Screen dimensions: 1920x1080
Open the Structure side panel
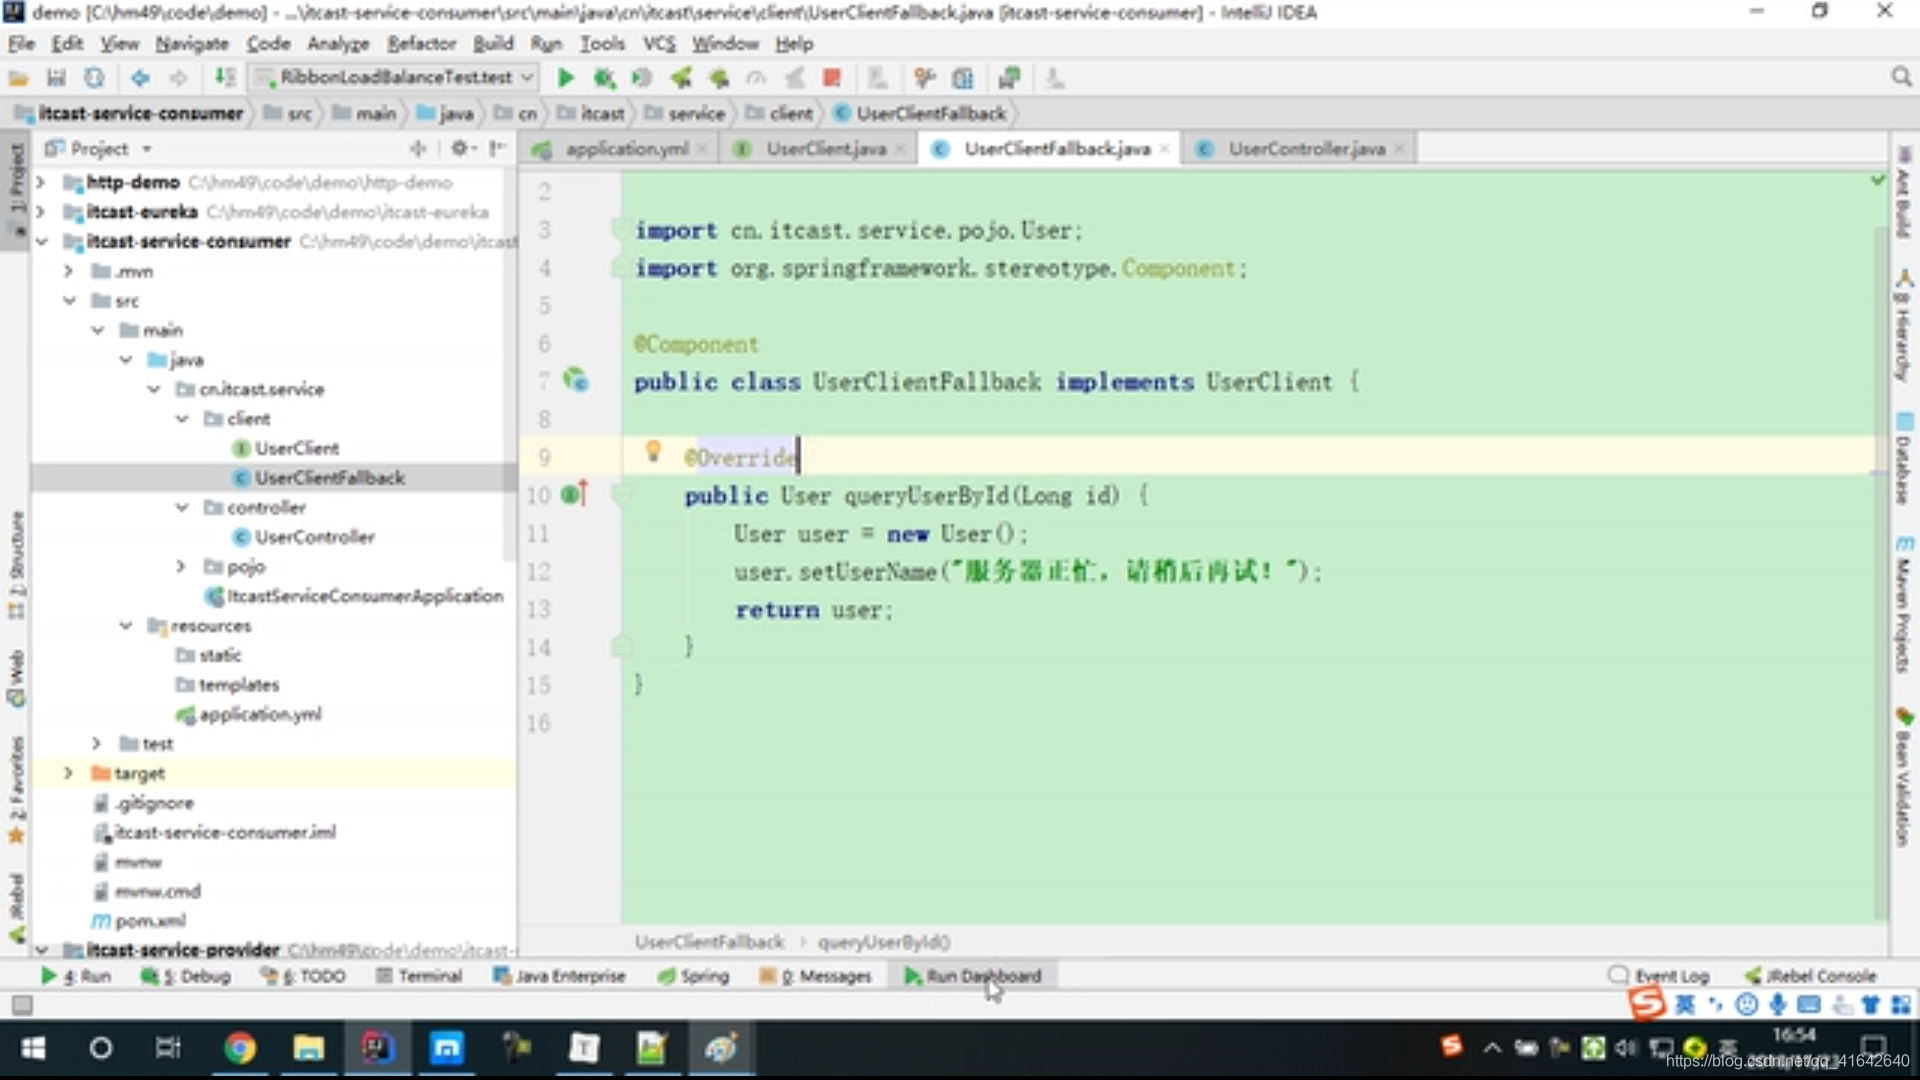click(16, 565)
